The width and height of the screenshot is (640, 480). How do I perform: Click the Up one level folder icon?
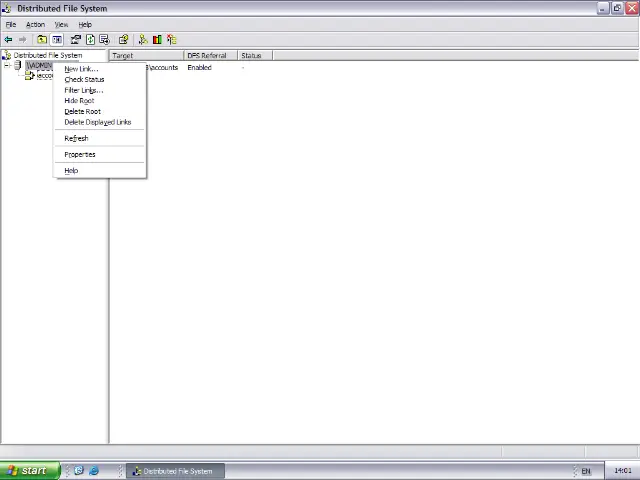click(x=42, y=40)
